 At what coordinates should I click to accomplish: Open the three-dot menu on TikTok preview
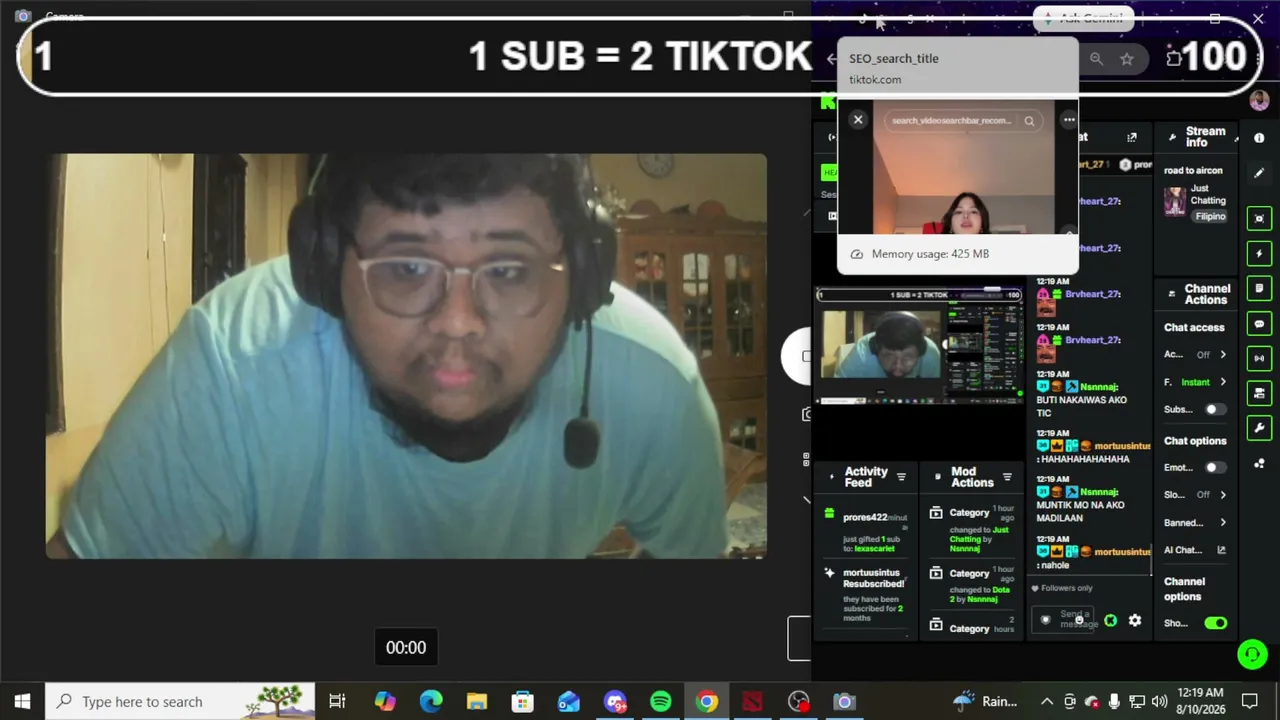pyautogui.click(x=1069, y=120)
